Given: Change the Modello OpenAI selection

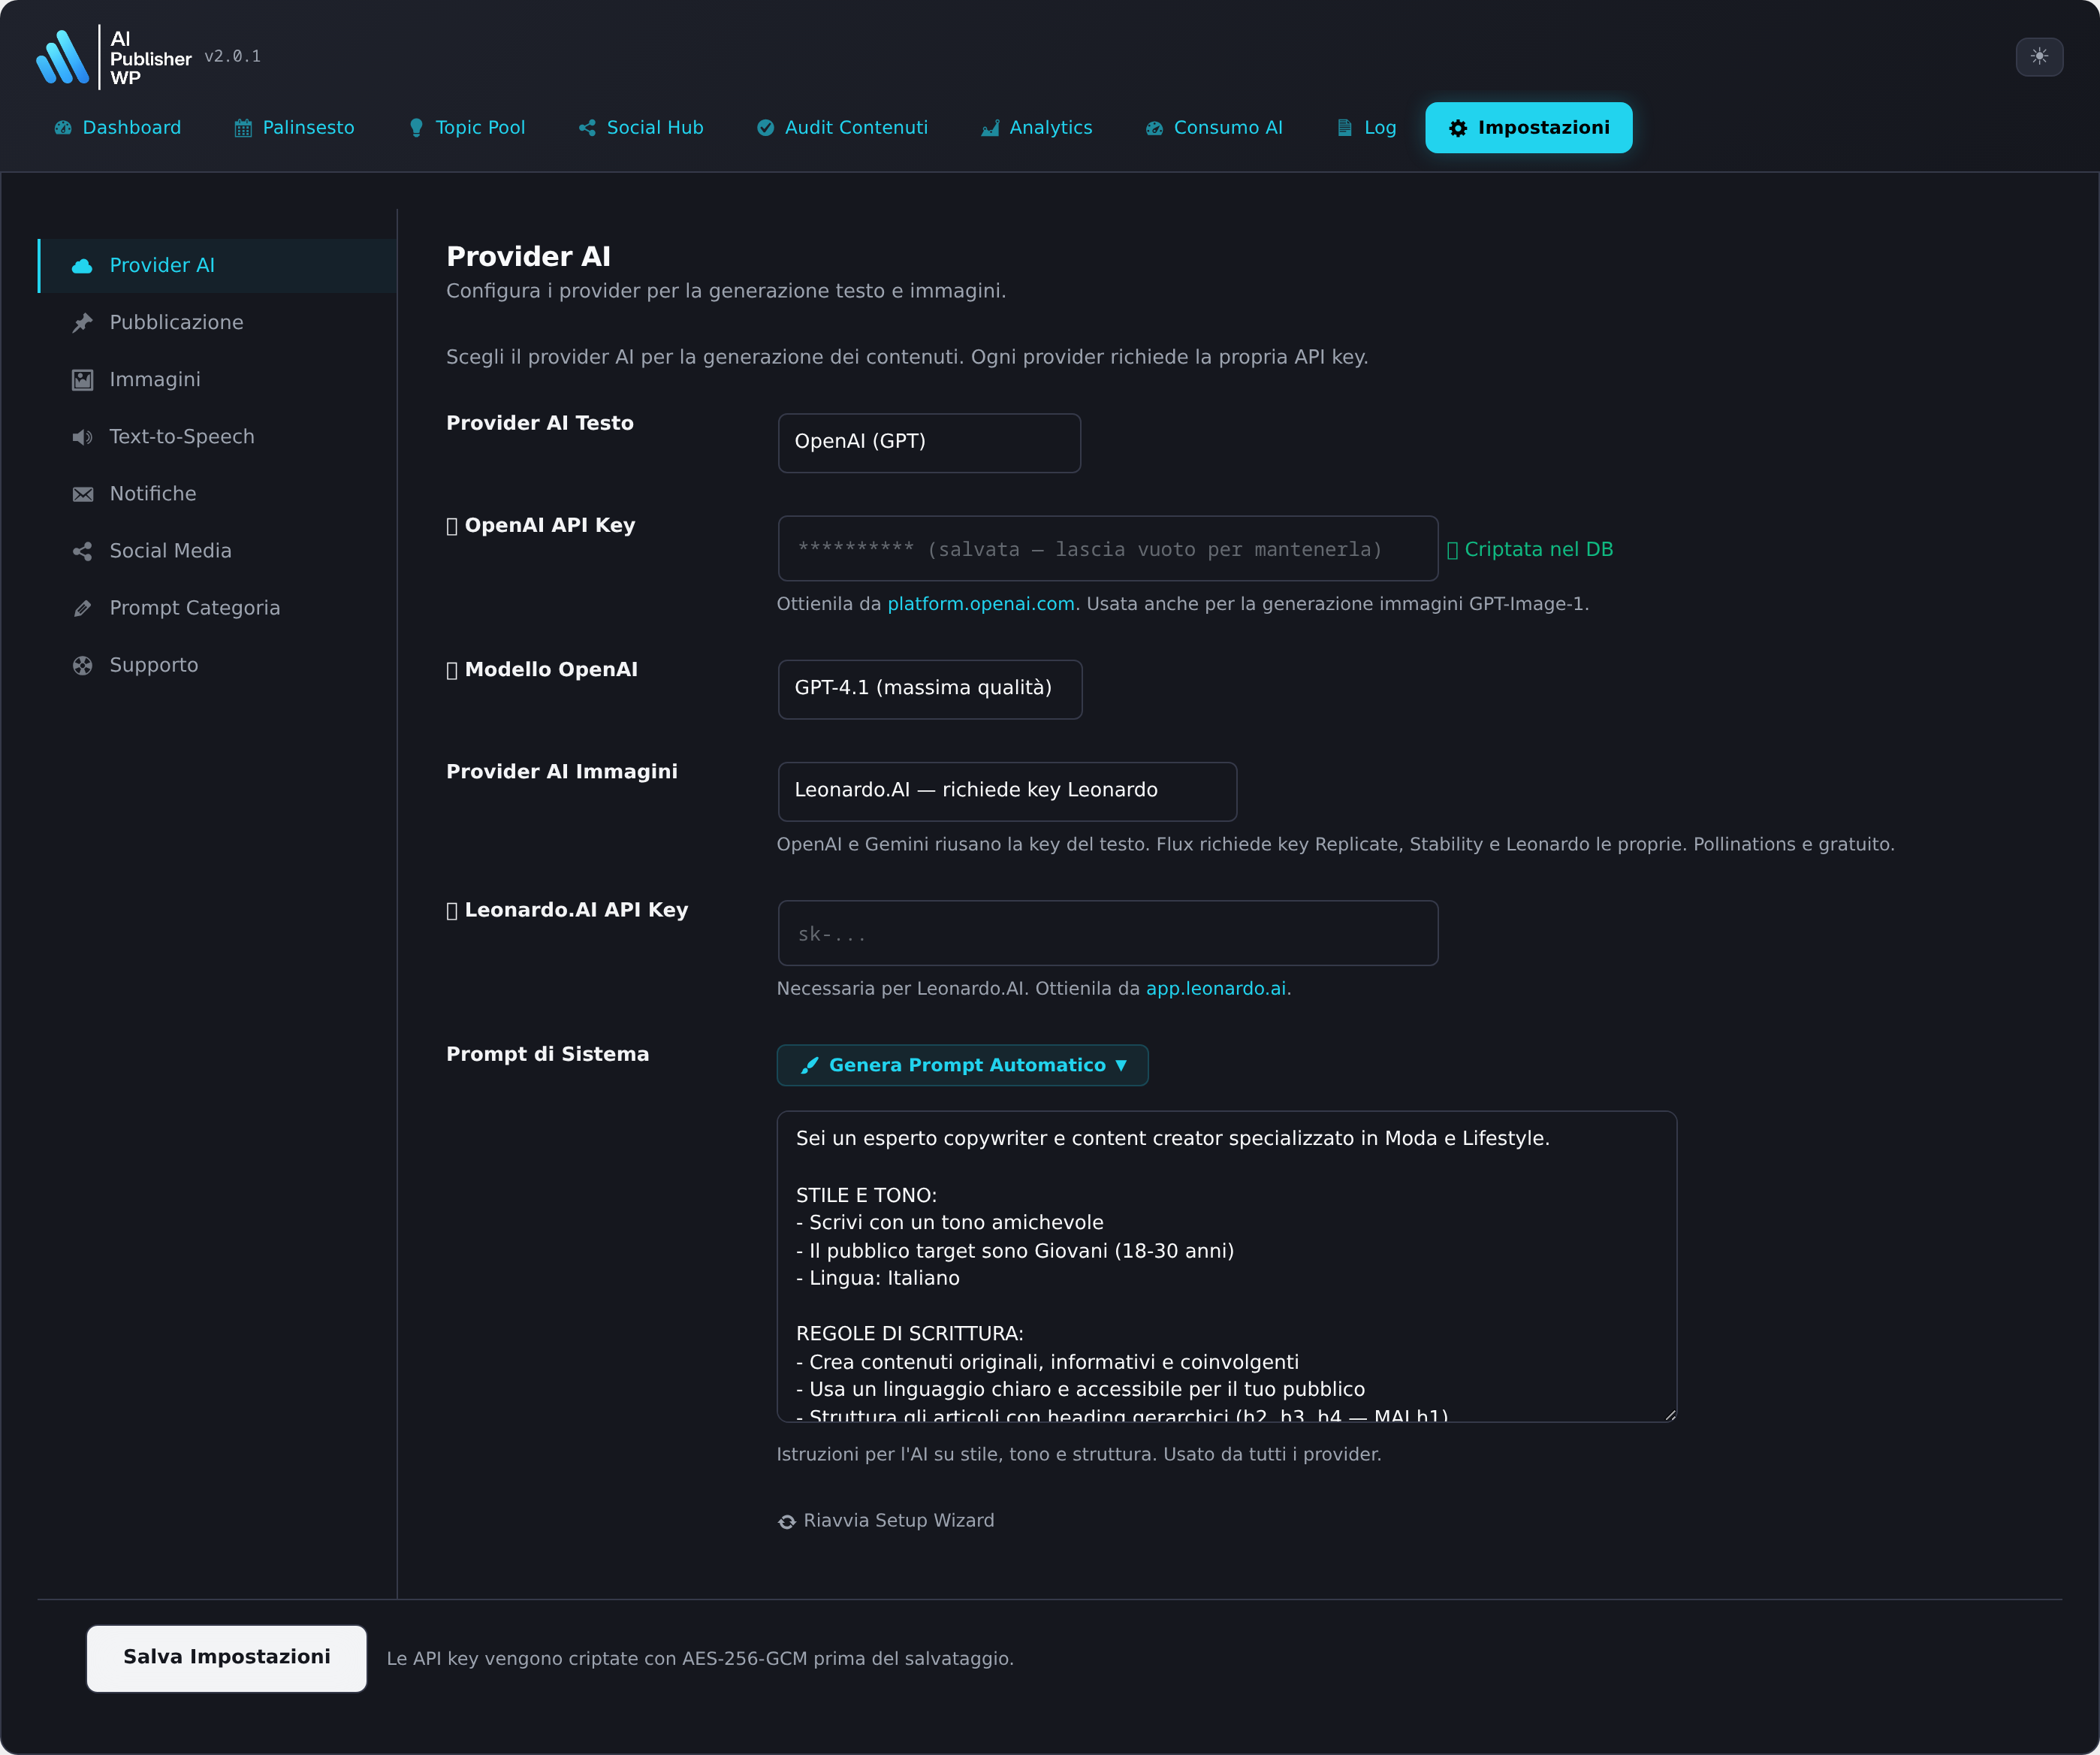Looking at the screenshot, I should pyautogui.click(x=929, y=689).
